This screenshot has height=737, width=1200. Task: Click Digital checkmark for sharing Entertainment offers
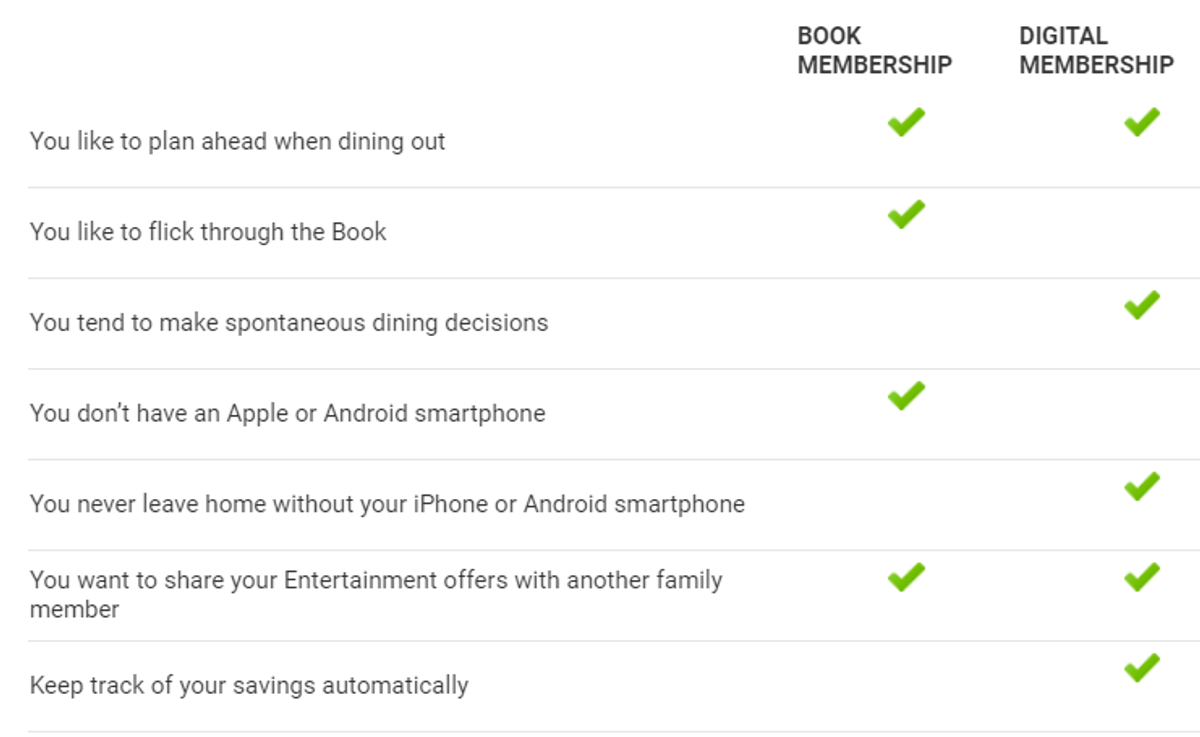pos(1141,577)
